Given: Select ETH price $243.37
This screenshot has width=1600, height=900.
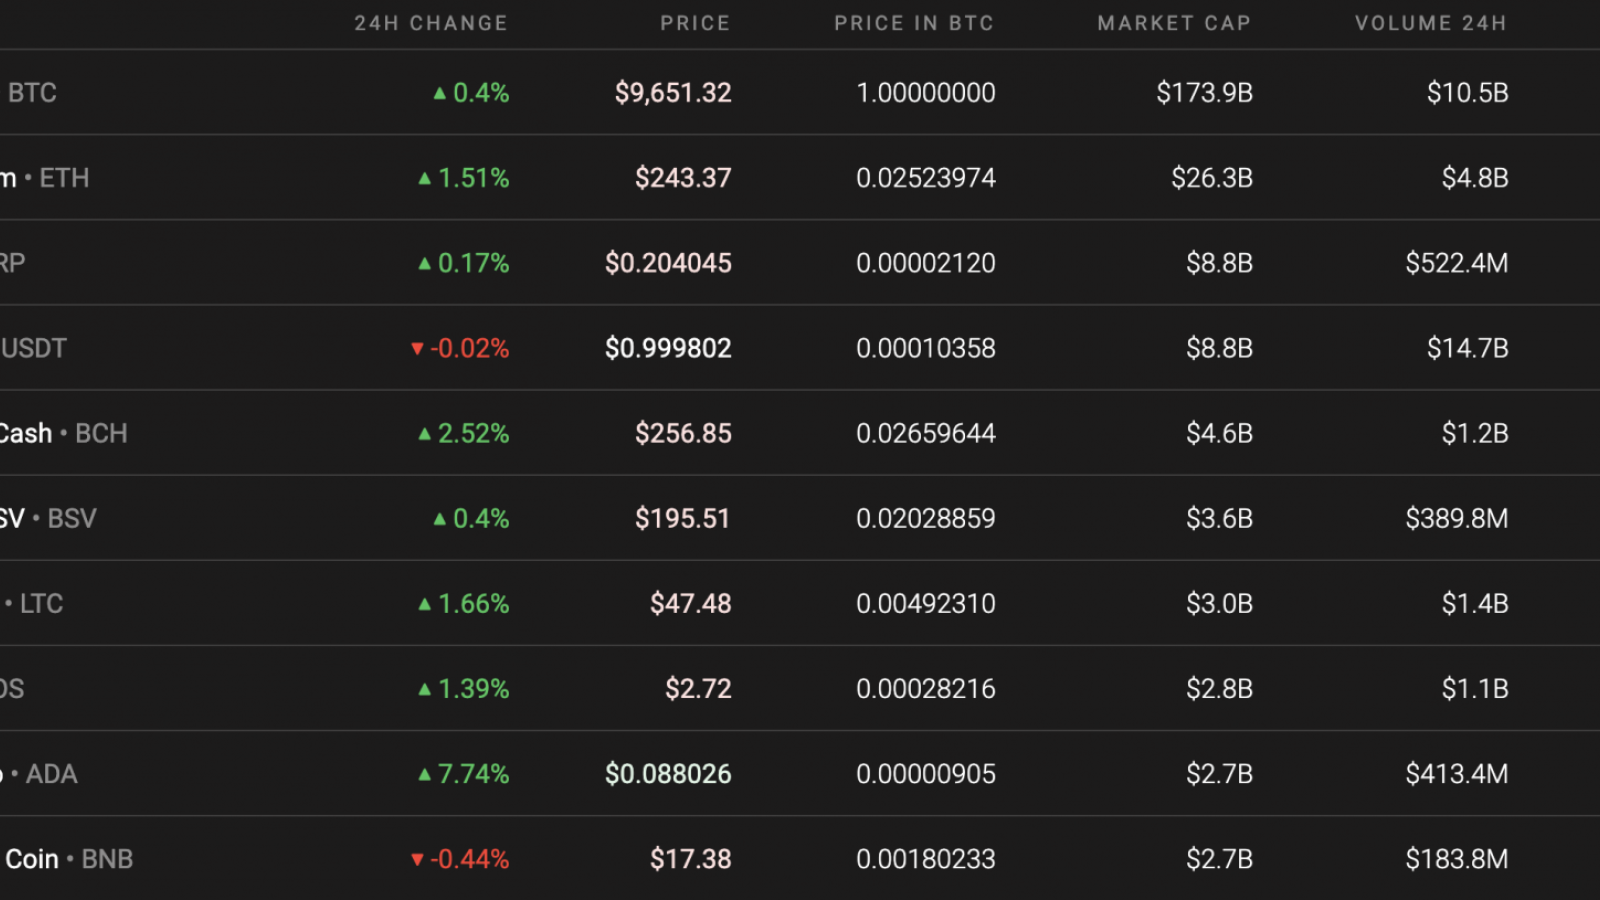Looking at the screenshot, I should [x=683, y=178].
